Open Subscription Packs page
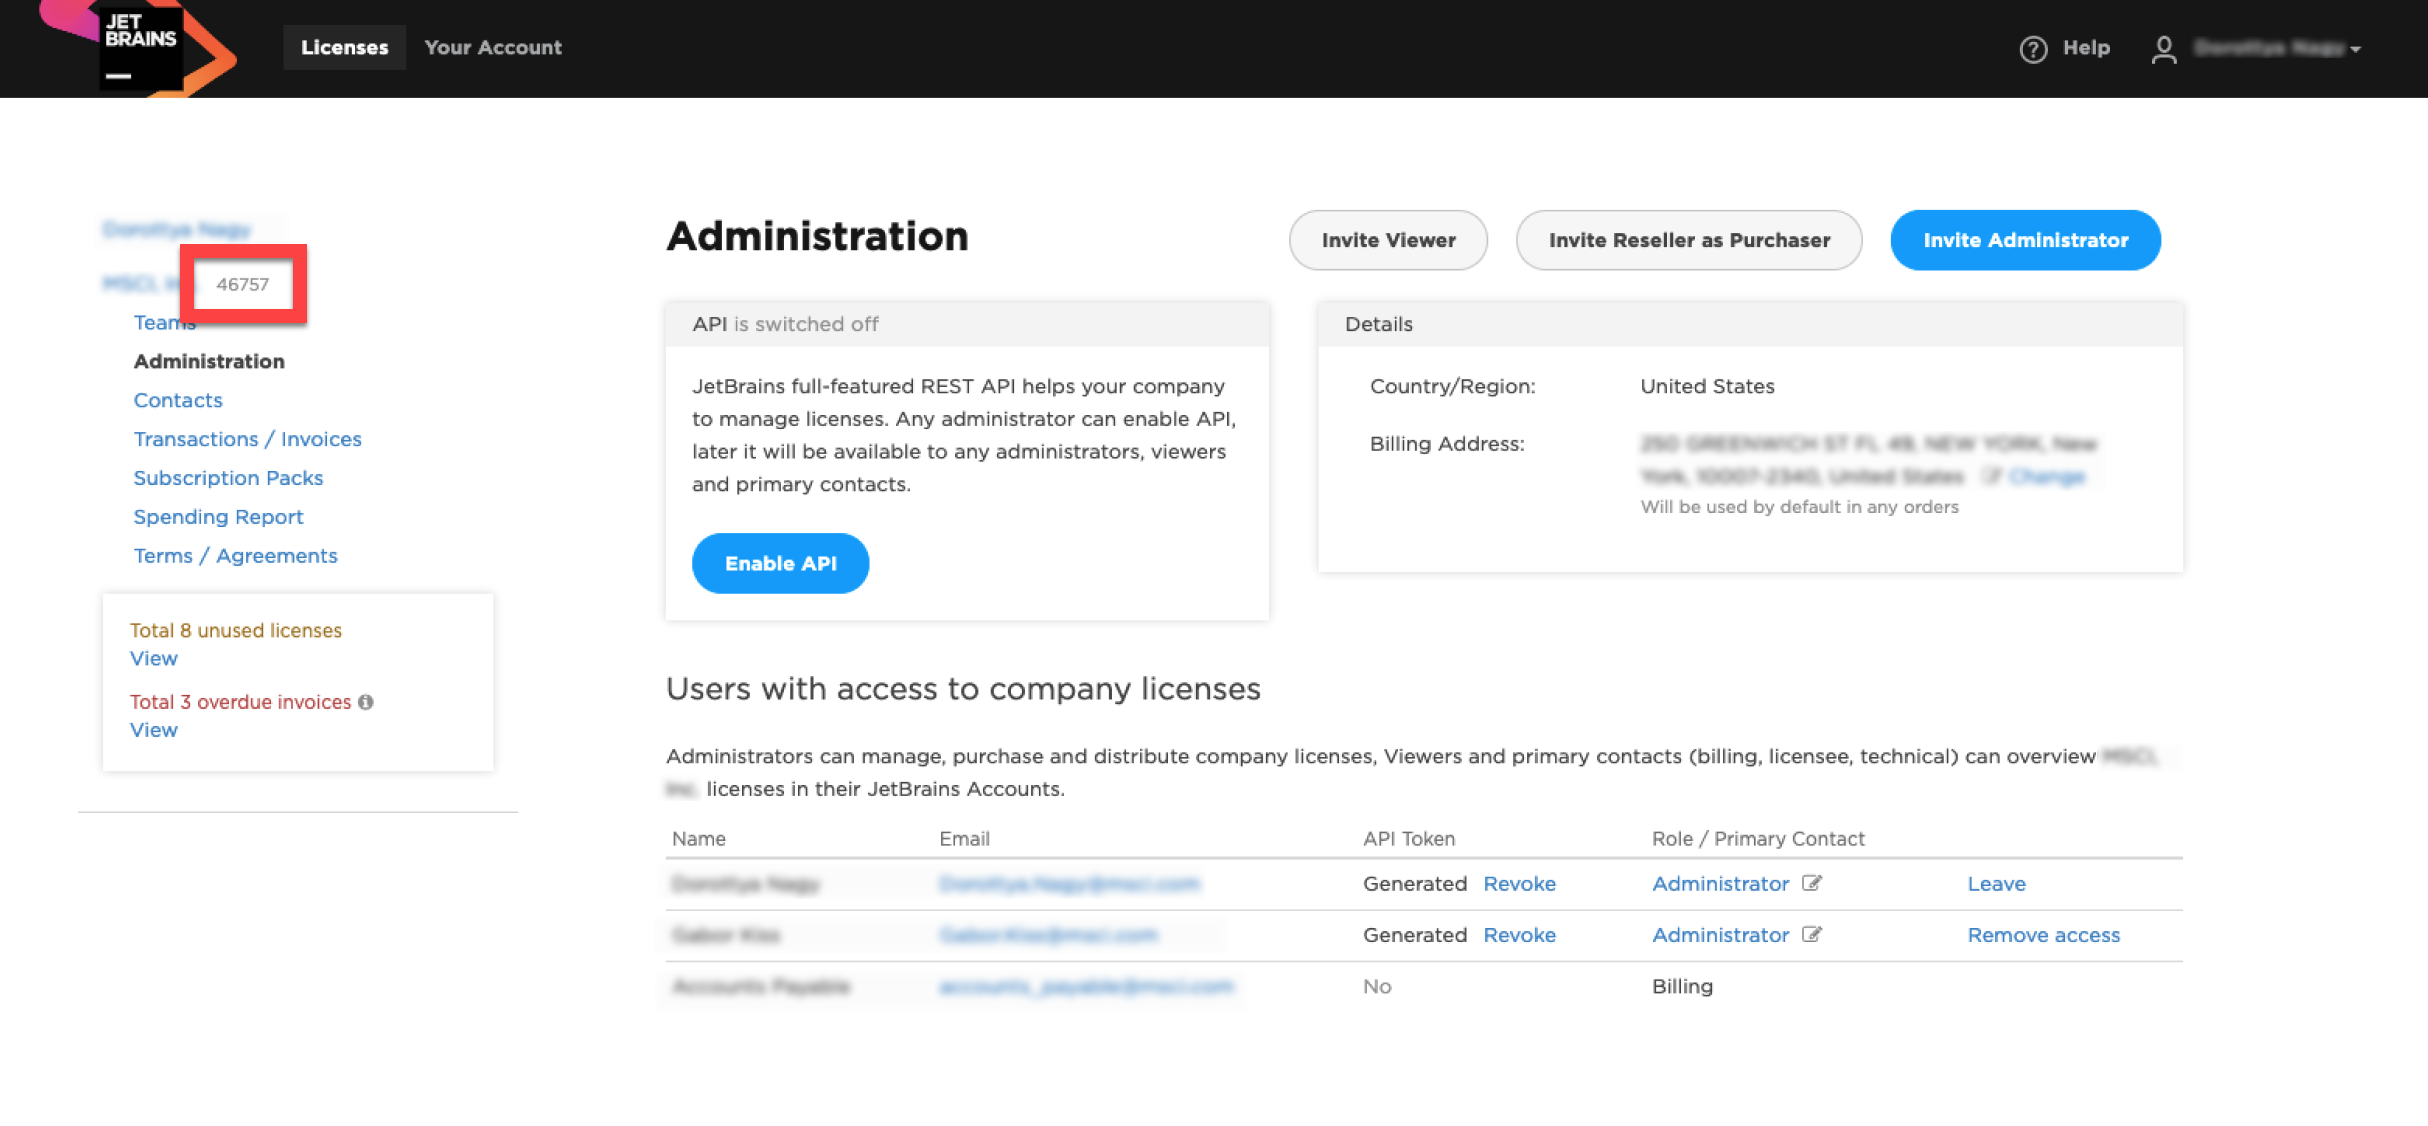 pos(229,478)
